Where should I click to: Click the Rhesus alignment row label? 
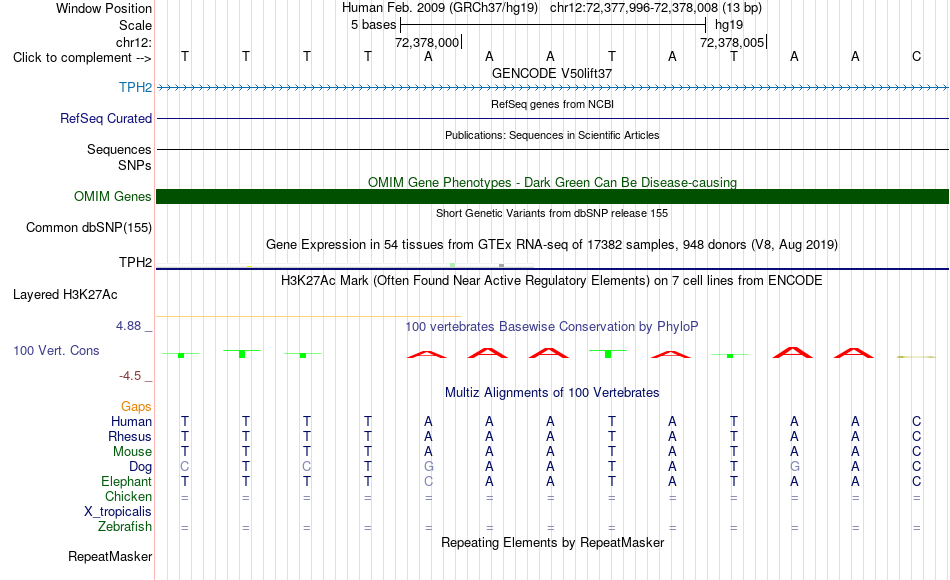click(x=130, y=436)
